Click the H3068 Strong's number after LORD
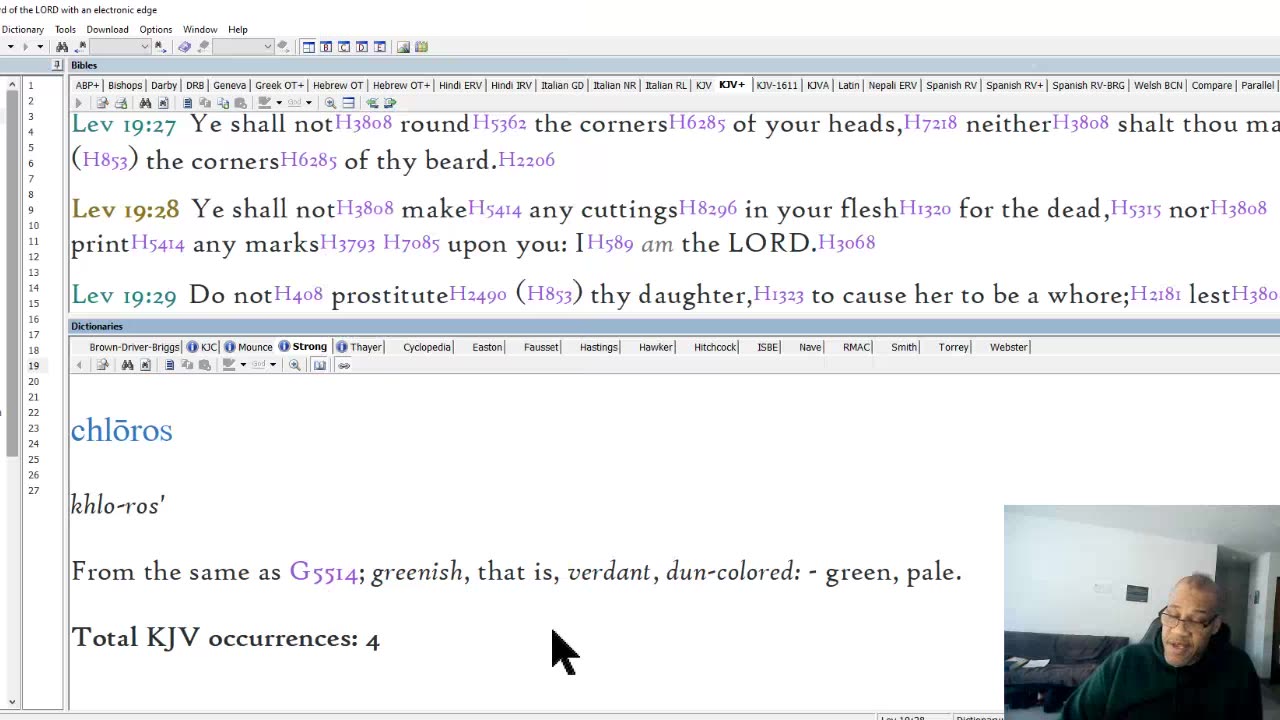Viewport: 1280px width, 720px height. 846,243
